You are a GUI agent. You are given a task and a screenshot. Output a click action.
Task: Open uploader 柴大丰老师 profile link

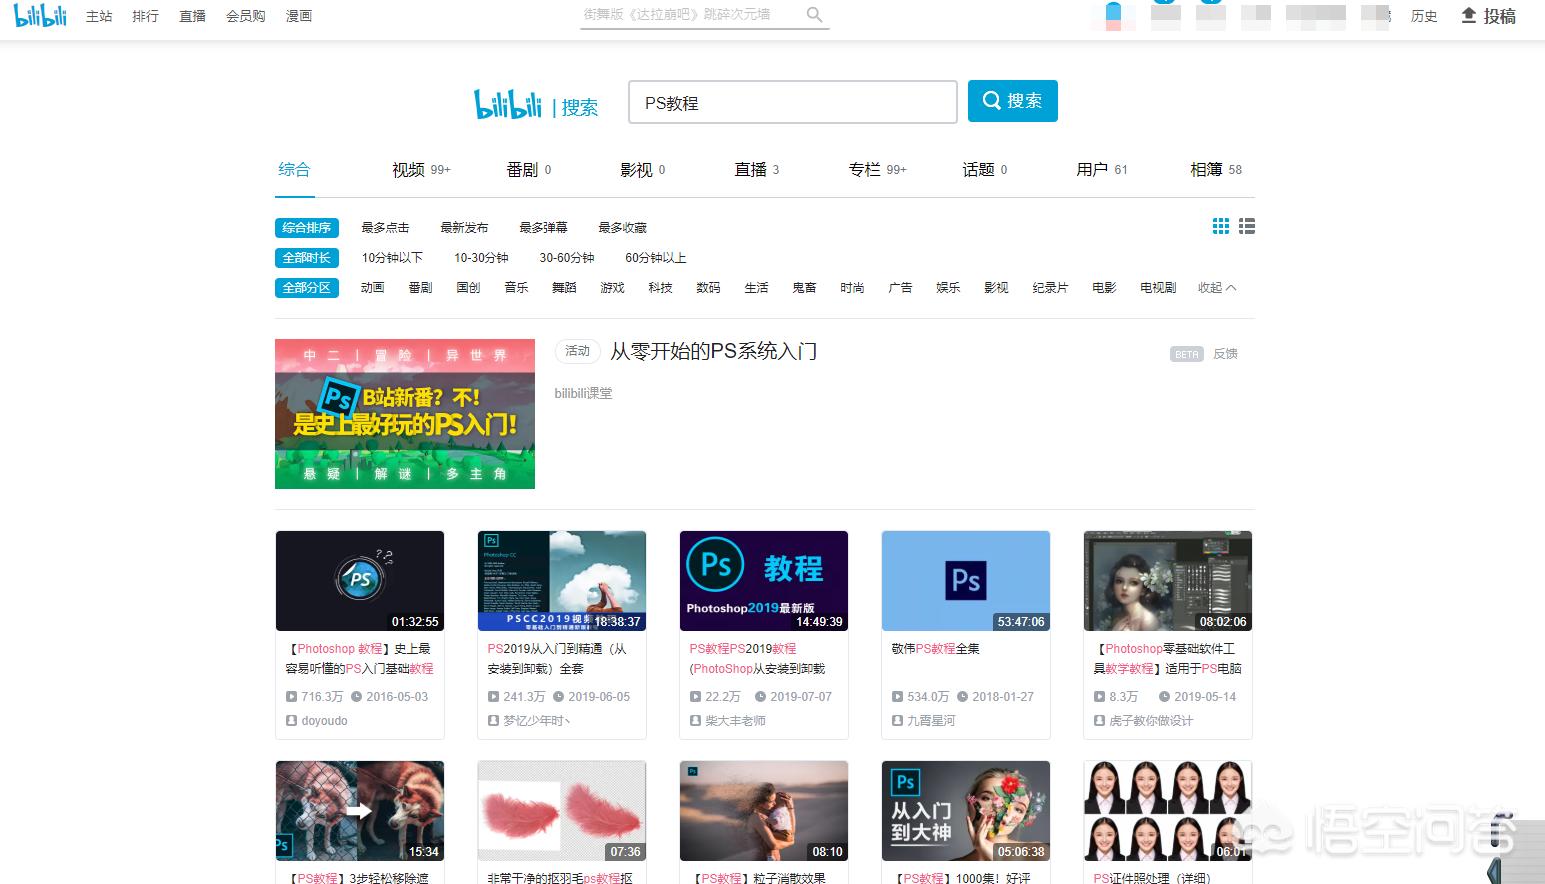735,721
